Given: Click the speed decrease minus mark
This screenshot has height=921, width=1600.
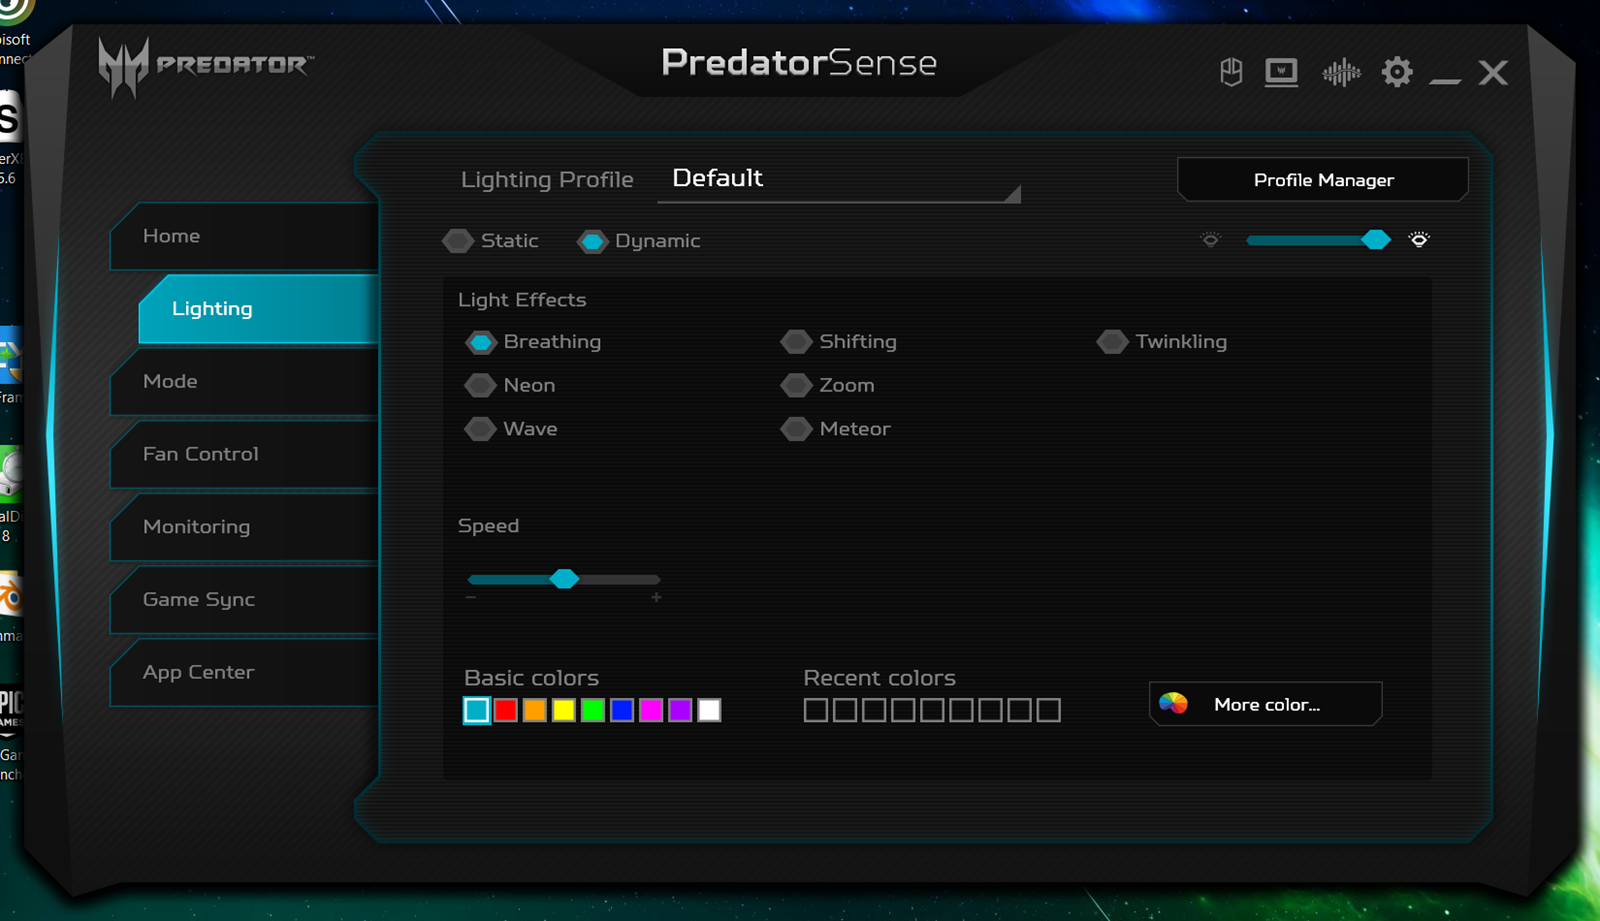Looking at the screenshot, I should click(x=471, y=597).
